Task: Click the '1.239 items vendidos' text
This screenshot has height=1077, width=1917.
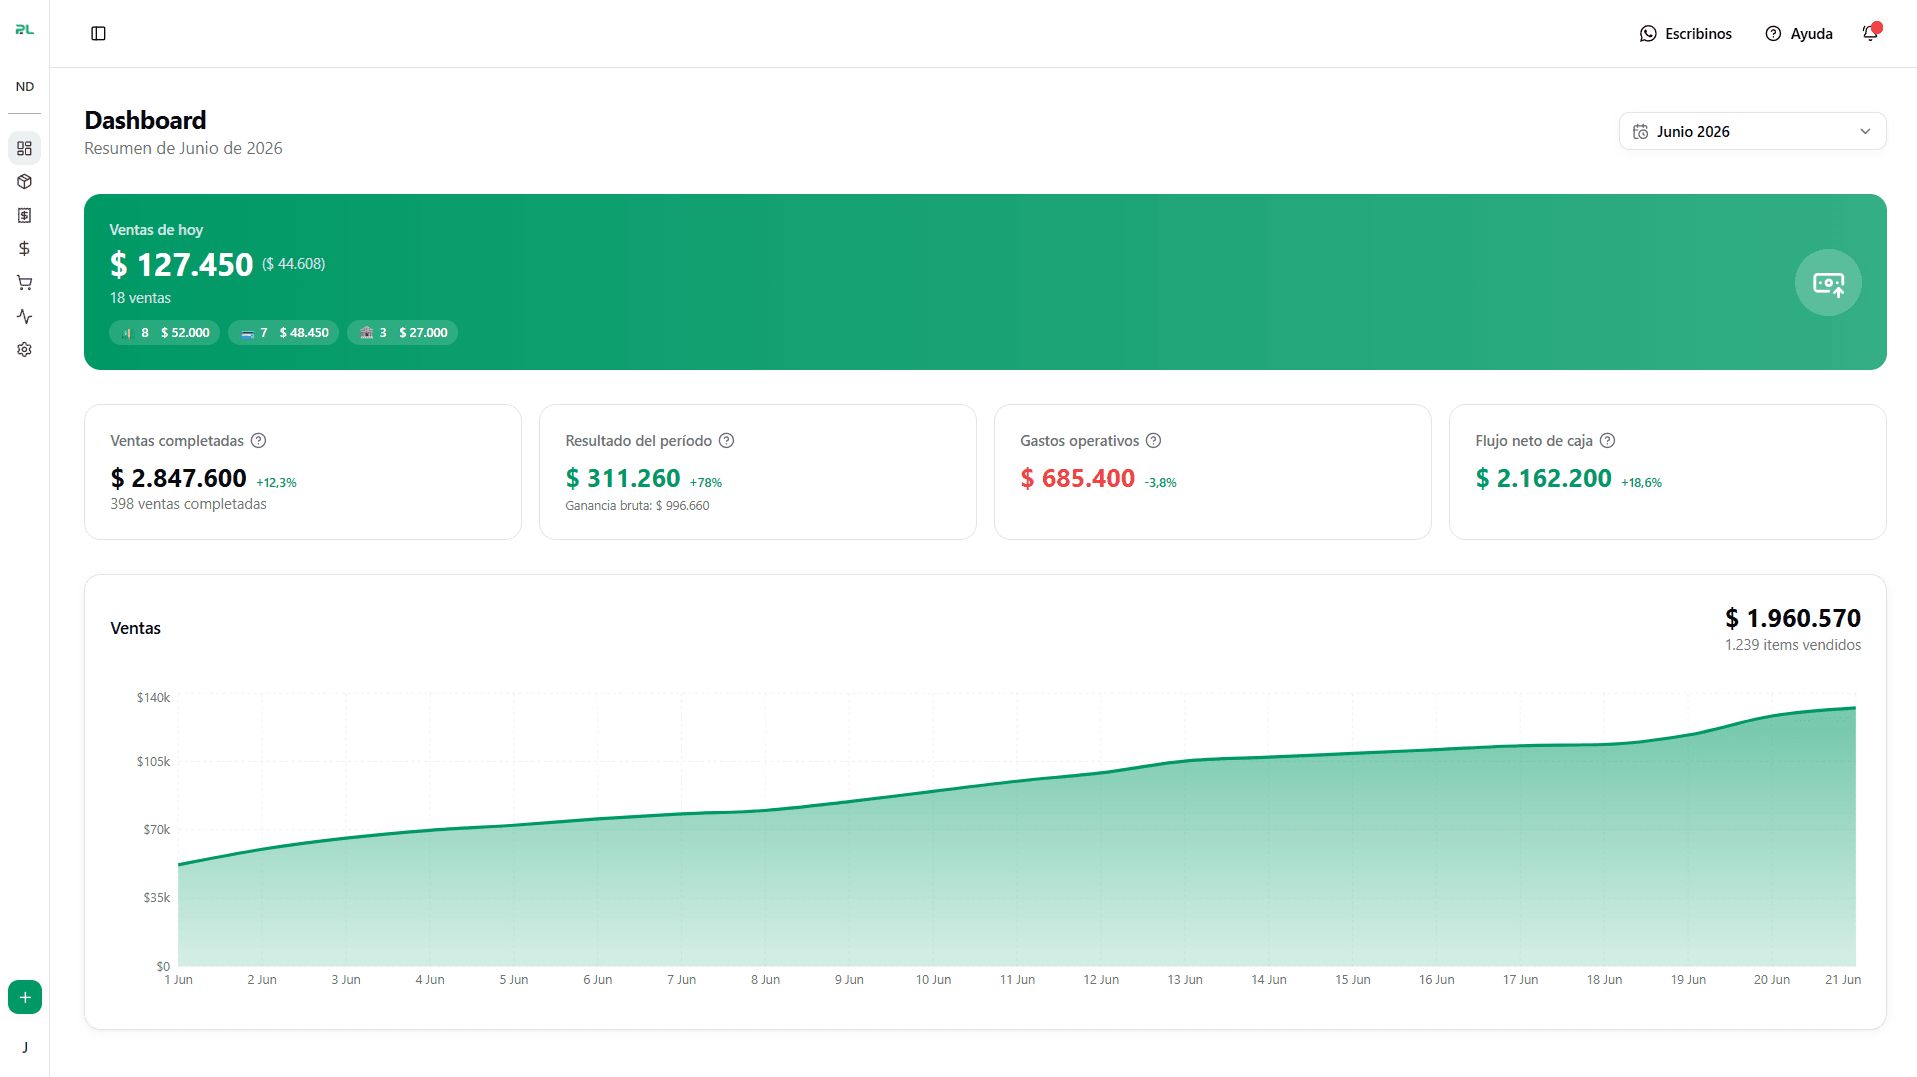Action: tap(1793, 645)
